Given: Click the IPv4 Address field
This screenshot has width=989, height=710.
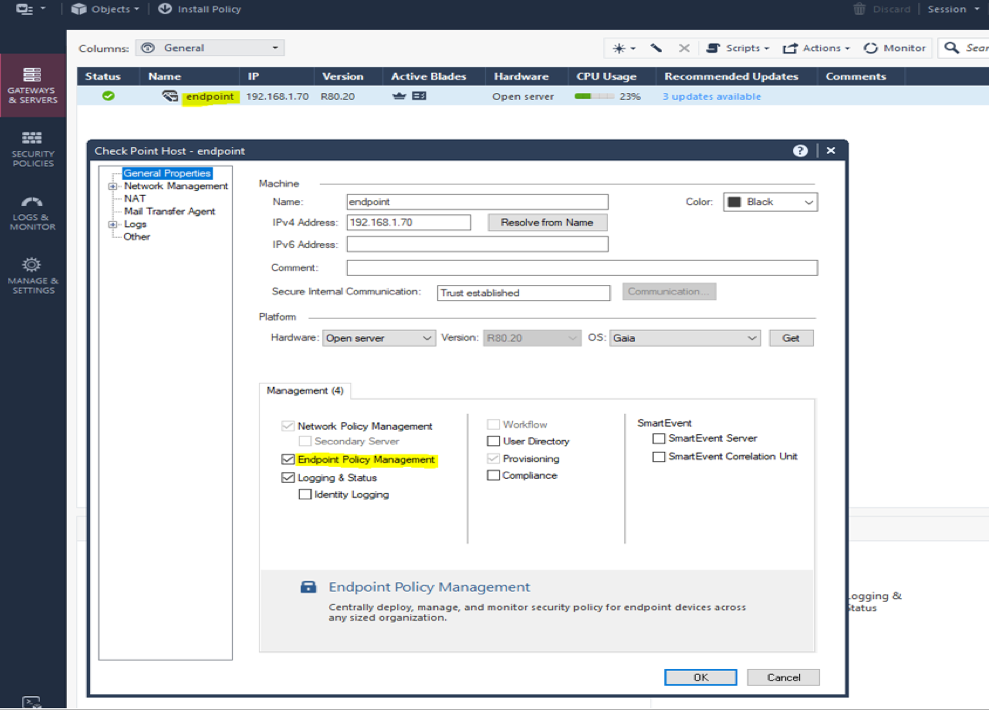Looking at the screenshot, I should point(409,223).
